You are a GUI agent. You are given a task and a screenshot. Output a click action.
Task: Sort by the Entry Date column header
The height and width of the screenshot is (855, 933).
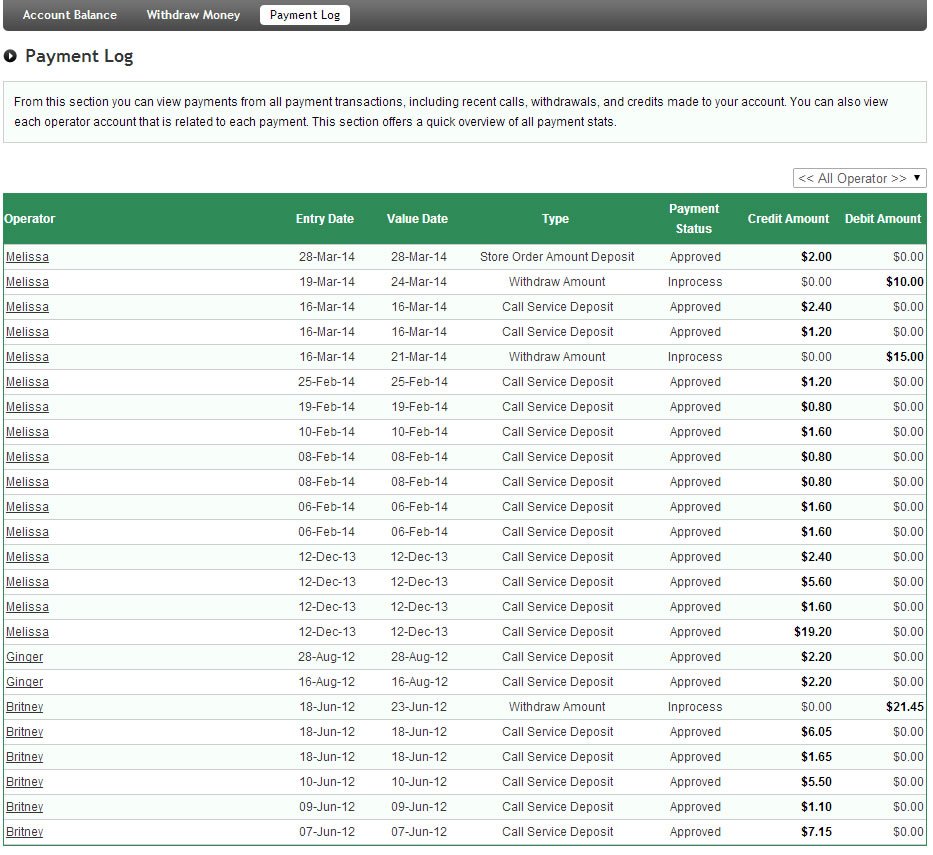[x=324, y=218]
